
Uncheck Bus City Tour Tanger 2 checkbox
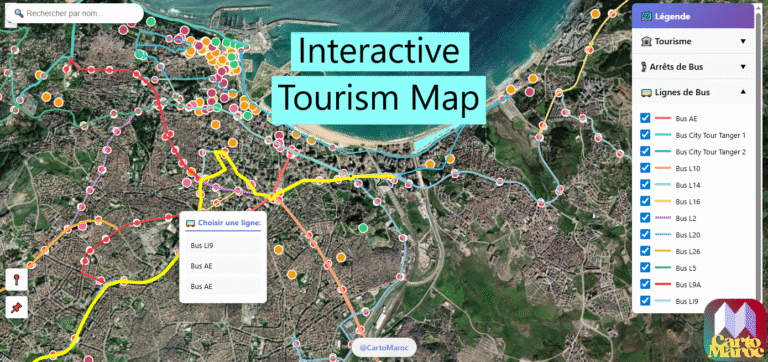tap(645, 151)
